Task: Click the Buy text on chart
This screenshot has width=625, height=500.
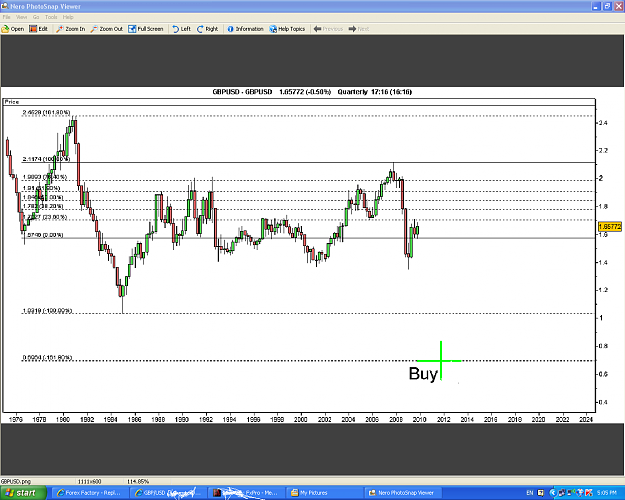Action: point(423,374)
